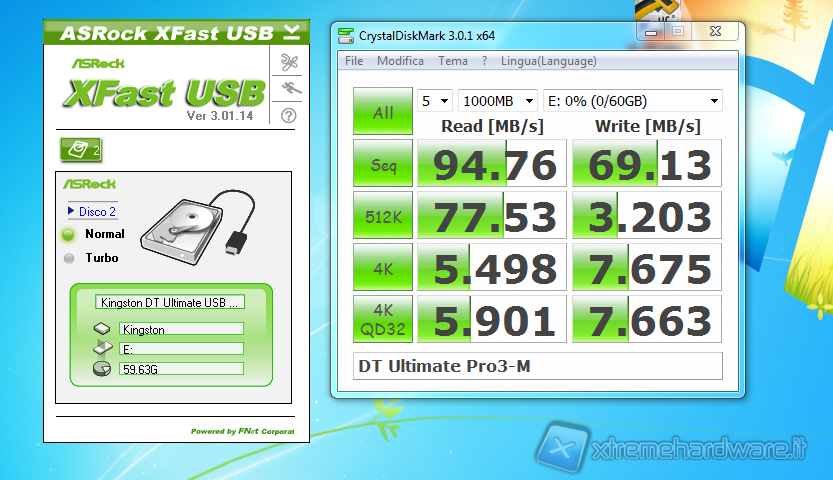Click the green disk 2 tab icon

(x=82, y=150)
